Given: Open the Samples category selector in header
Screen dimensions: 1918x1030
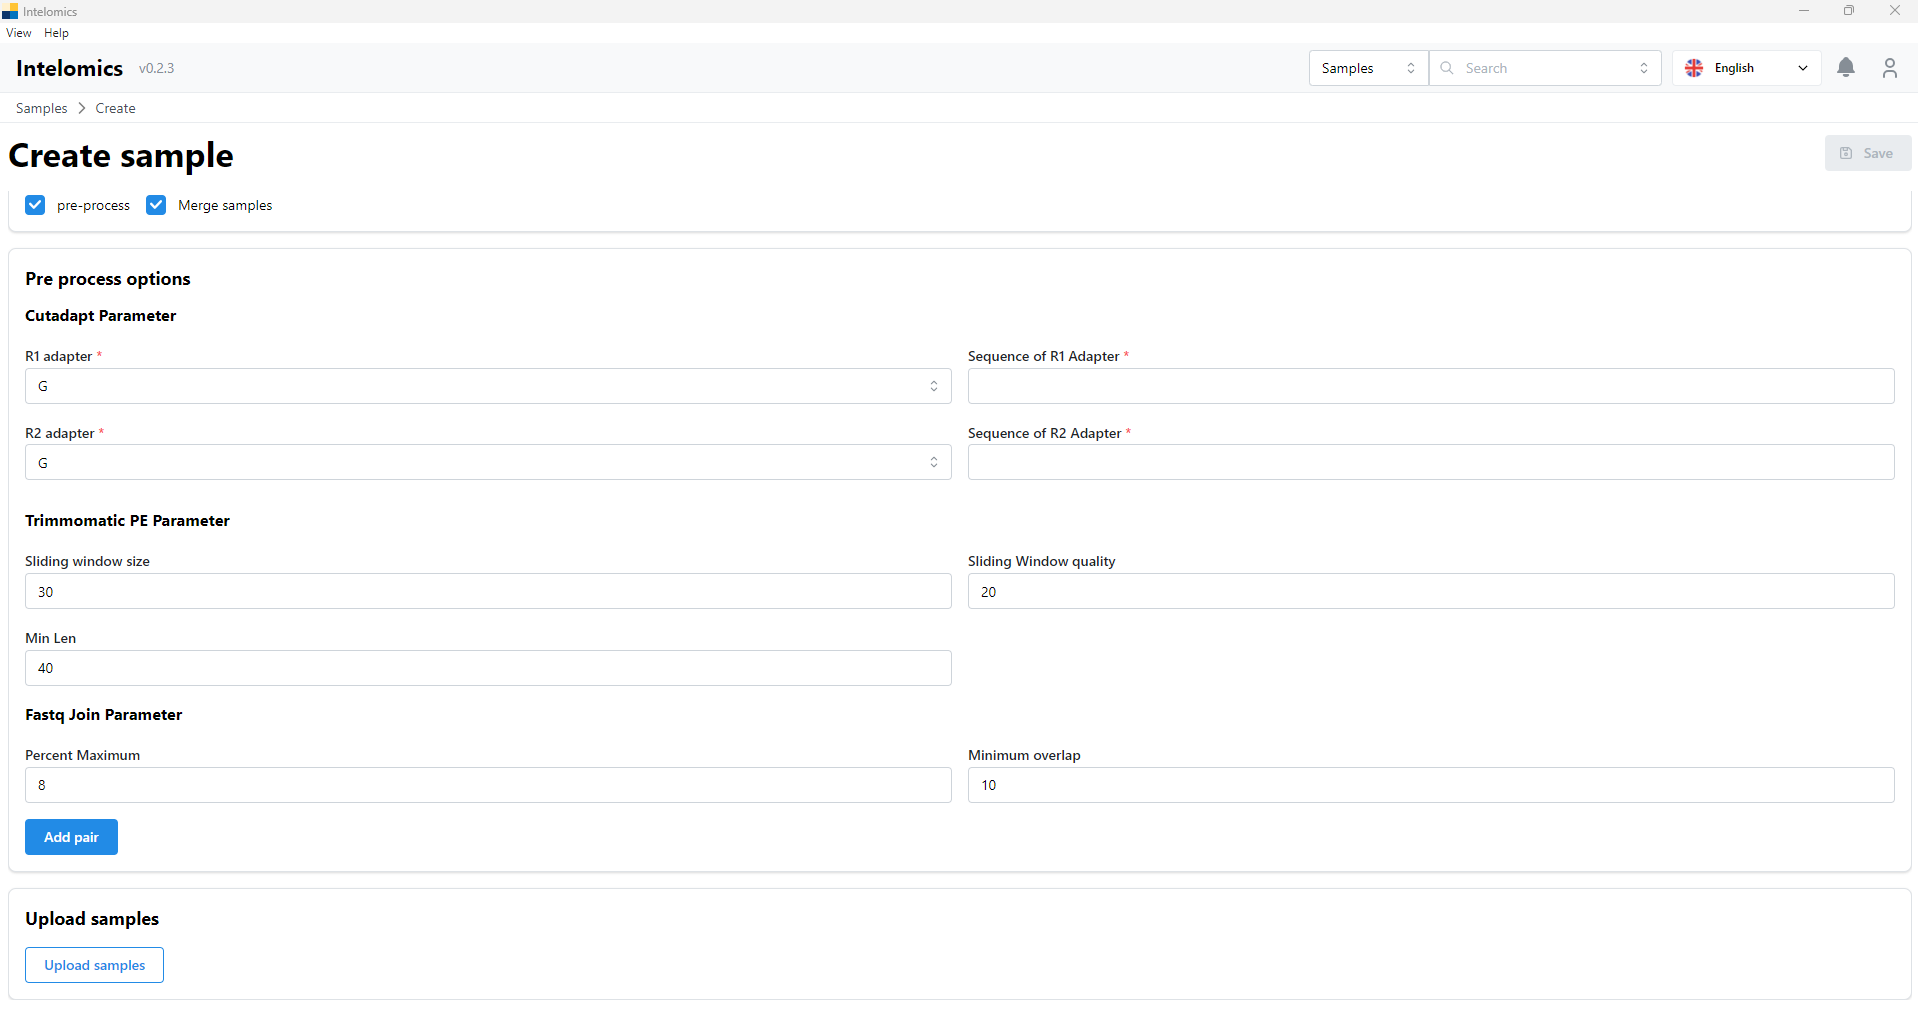Looking at the screenshot, I should [1367, 68].
